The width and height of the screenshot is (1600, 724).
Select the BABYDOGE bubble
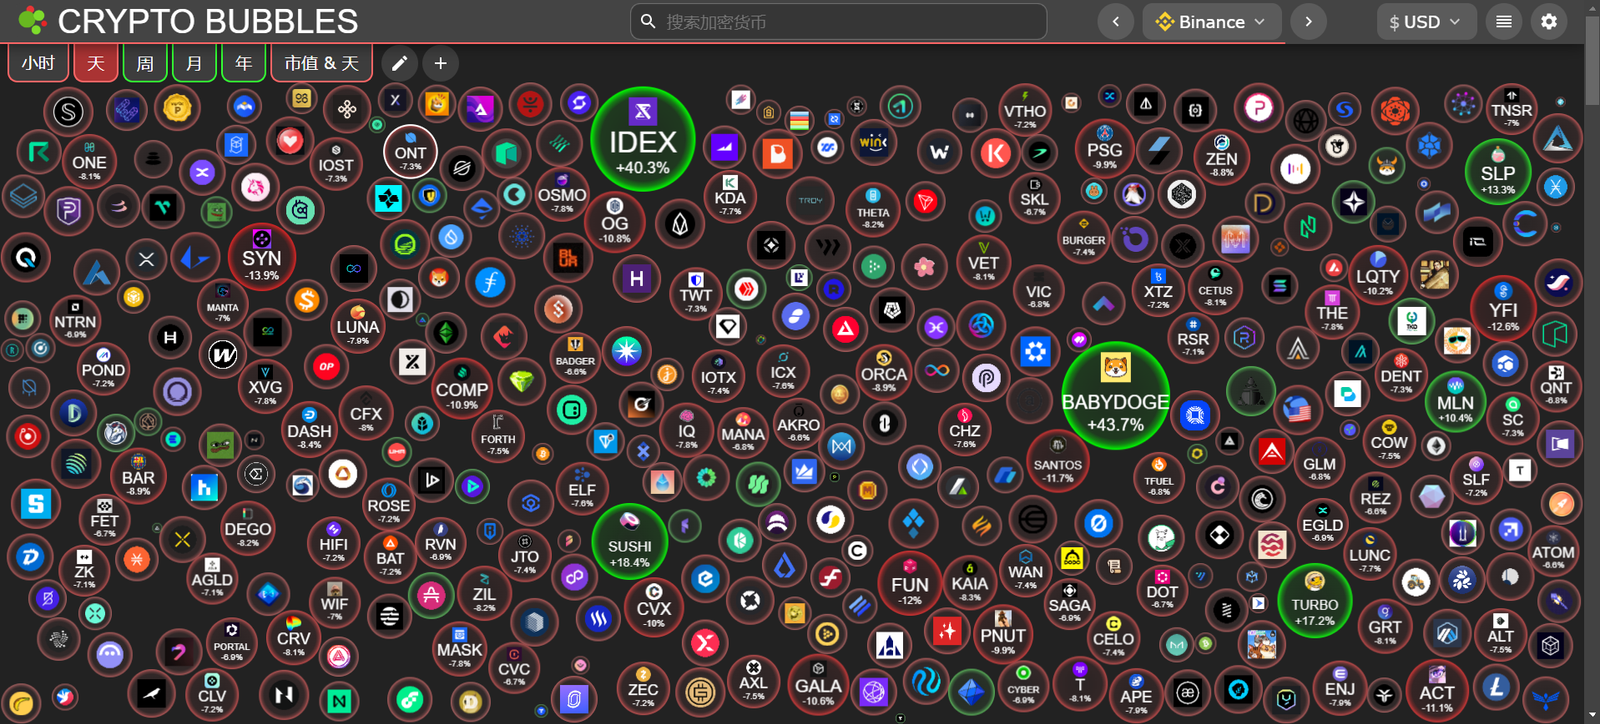pyautogui.click(x=1115, y=396)
